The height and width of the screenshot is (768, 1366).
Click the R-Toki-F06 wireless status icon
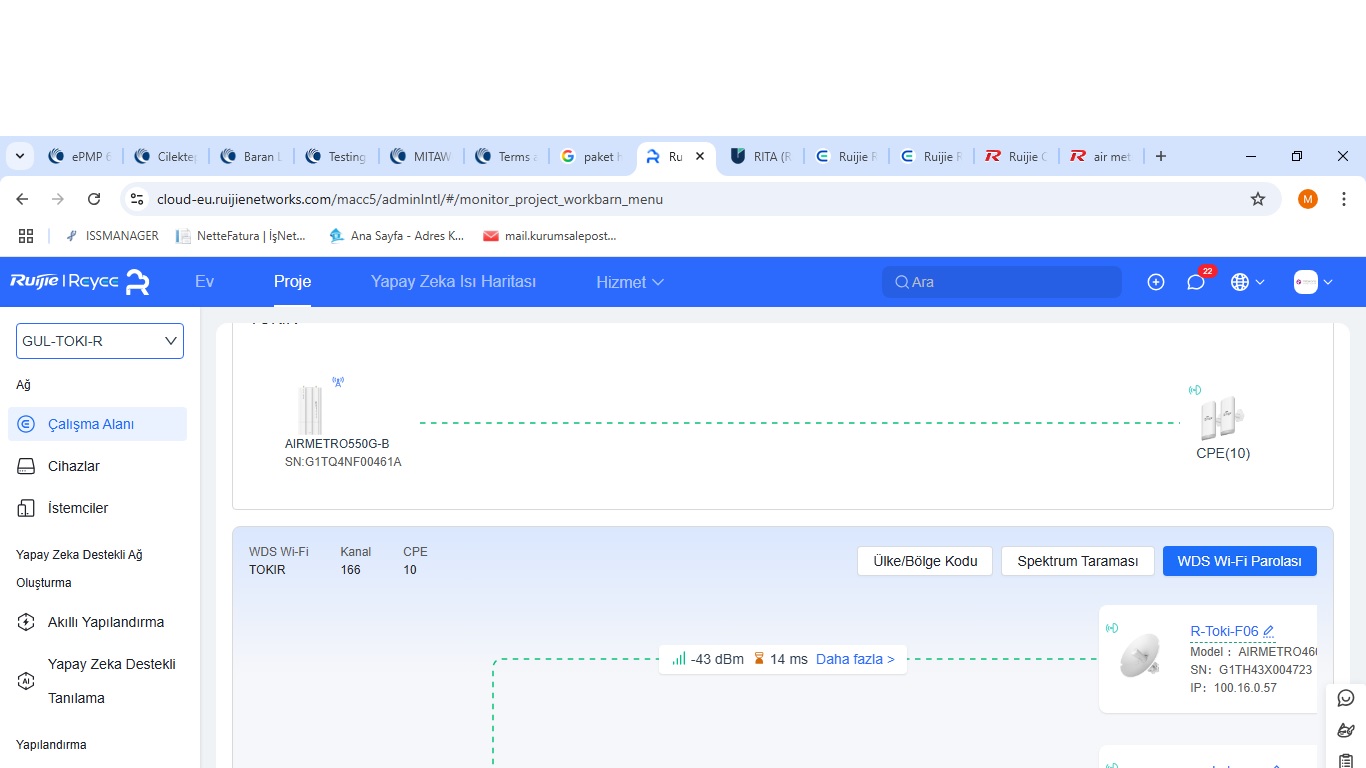coord(1111,628)
